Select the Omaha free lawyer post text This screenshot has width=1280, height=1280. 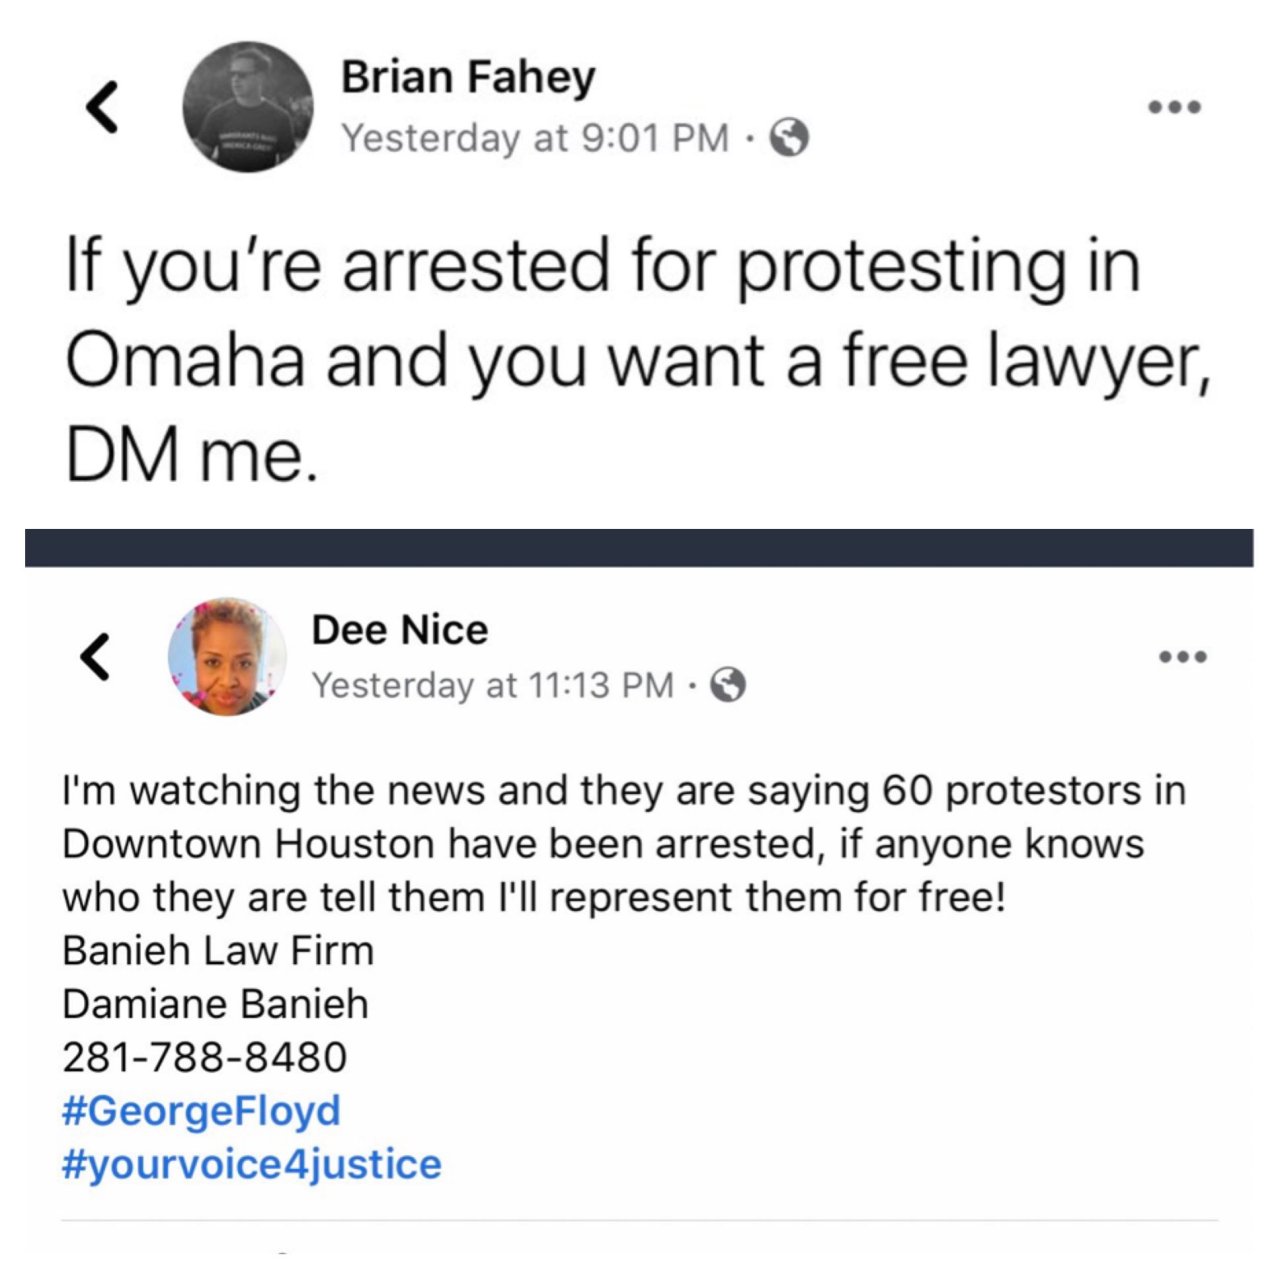click(x=638, y=360)
